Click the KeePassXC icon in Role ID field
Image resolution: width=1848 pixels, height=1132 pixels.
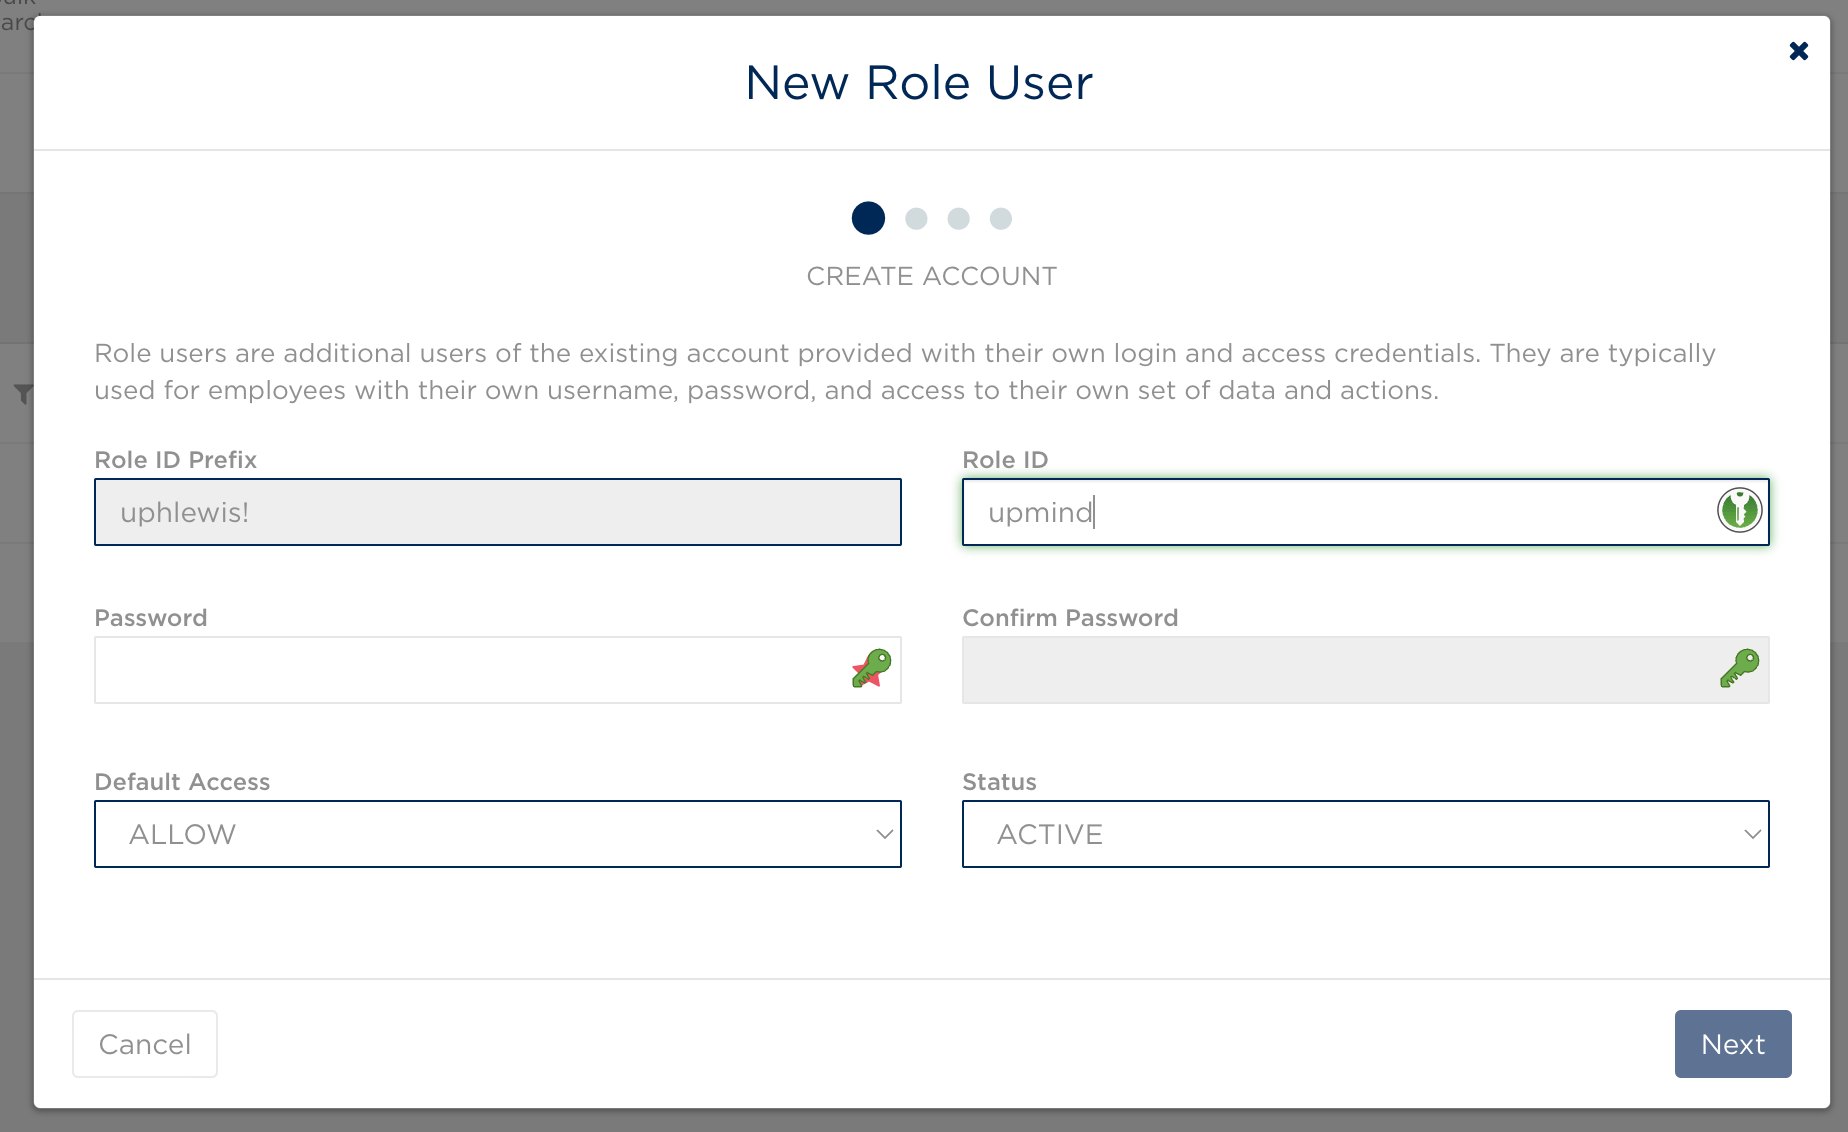click(1739, 511)
